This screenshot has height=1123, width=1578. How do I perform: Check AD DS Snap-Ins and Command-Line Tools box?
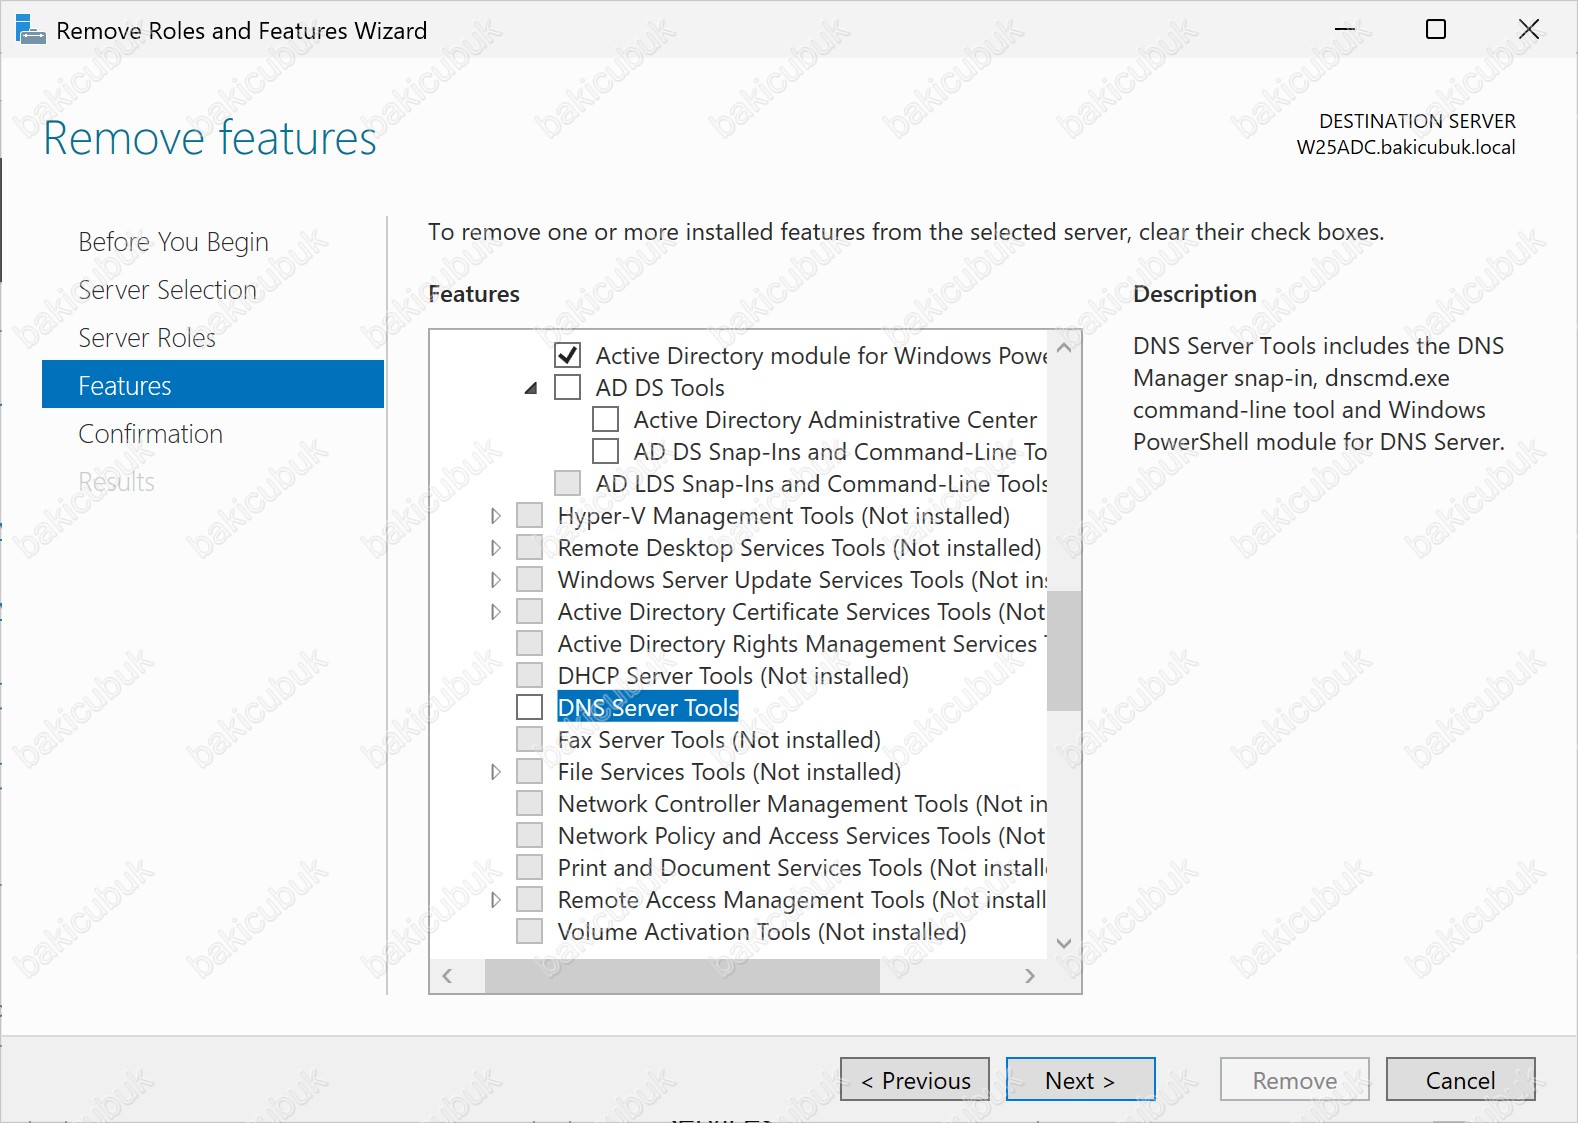[605, 451]
